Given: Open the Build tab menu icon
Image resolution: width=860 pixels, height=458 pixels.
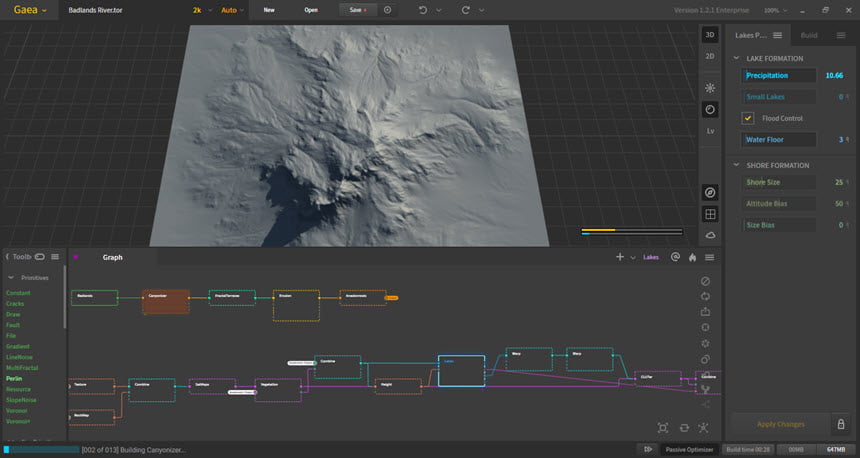Looking at the screenshot, I should [841, 35].
